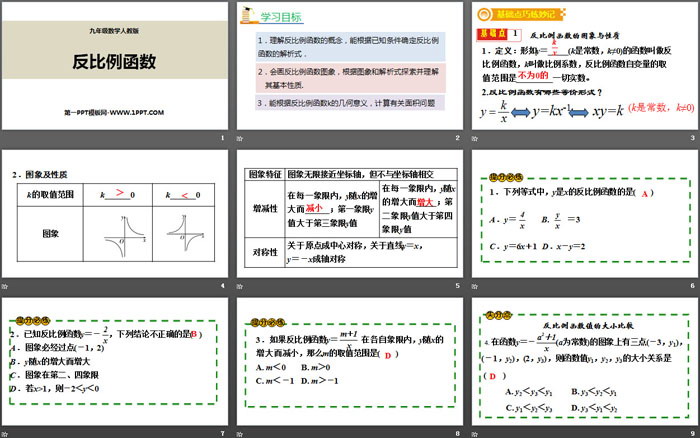Image resolution: width=700 pixels, height=438 pixels.
Task: Click slide number 4 label
Action: [x=223, y=286]
